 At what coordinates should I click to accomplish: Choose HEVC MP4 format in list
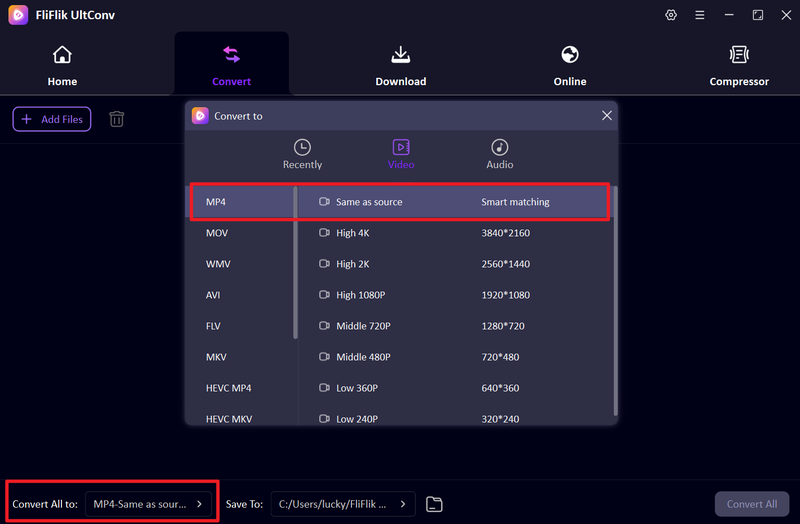pyautogui.click(x=240, y=388)
